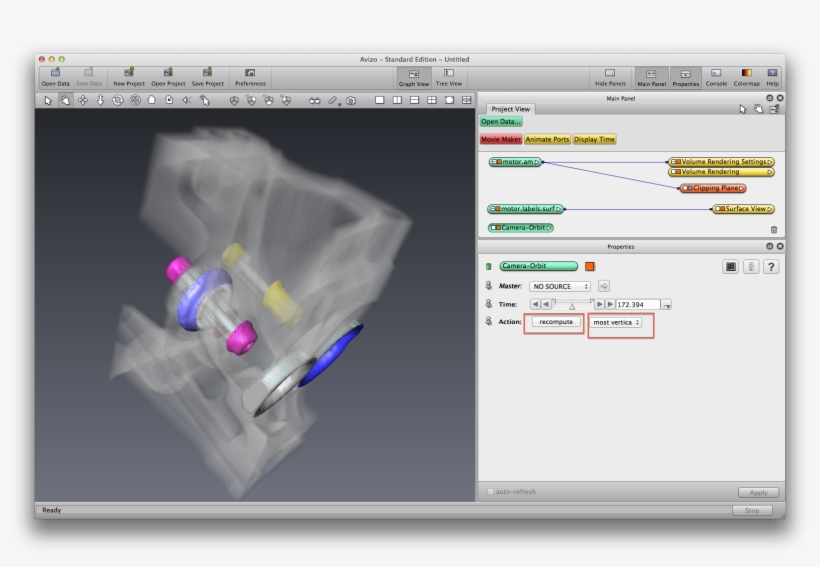Click the measuring pencil tool icon
The height and width of the screenshot is (567, 820).
(333, 100)
